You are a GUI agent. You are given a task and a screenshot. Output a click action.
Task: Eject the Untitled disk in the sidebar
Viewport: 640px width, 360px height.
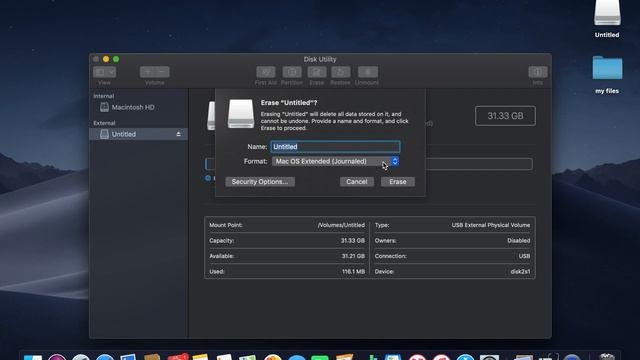pos(178,134)
